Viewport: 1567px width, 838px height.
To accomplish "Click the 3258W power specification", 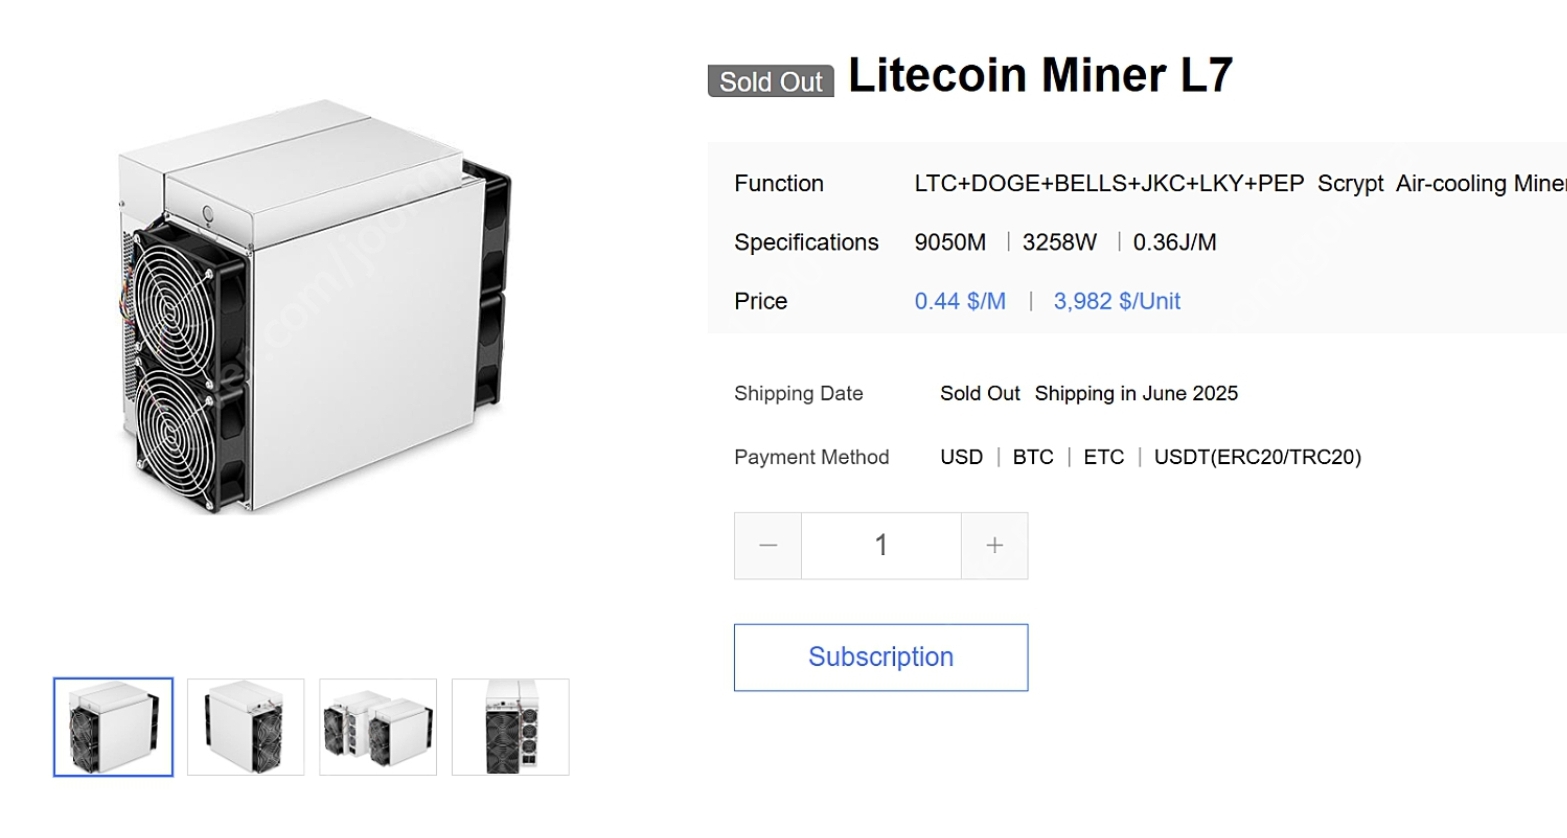I will pos(1059,242).
